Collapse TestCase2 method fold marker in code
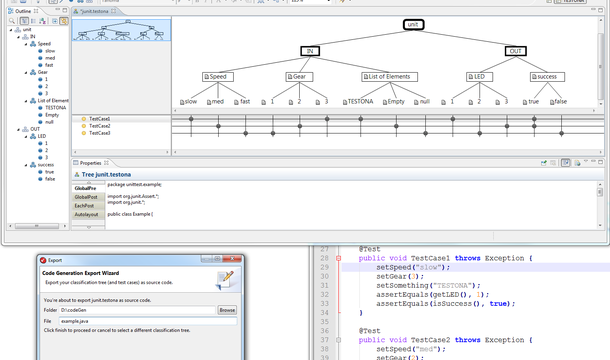 (338, 340)
